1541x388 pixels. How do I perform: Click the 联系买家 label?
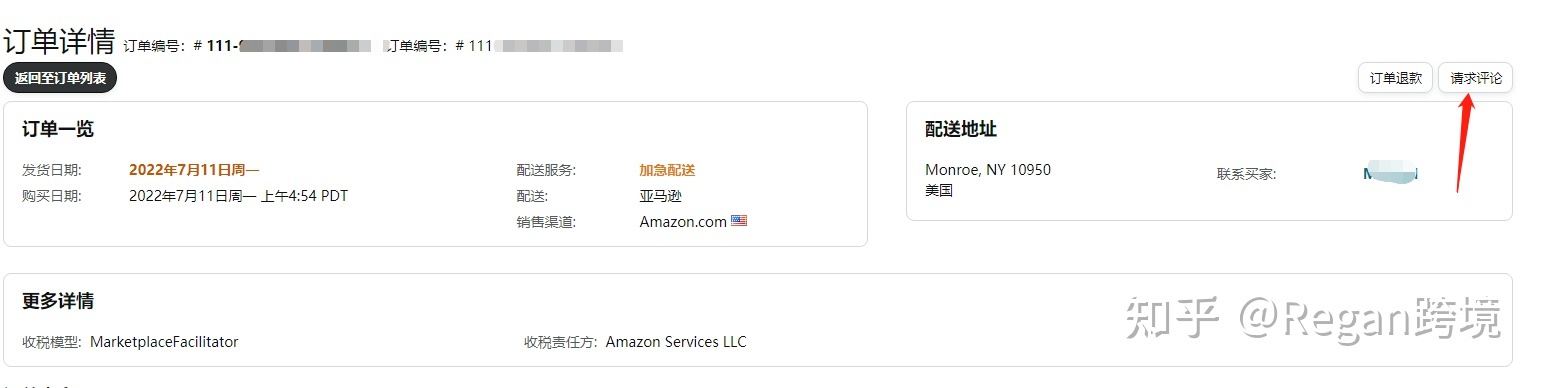[1246, 174]
